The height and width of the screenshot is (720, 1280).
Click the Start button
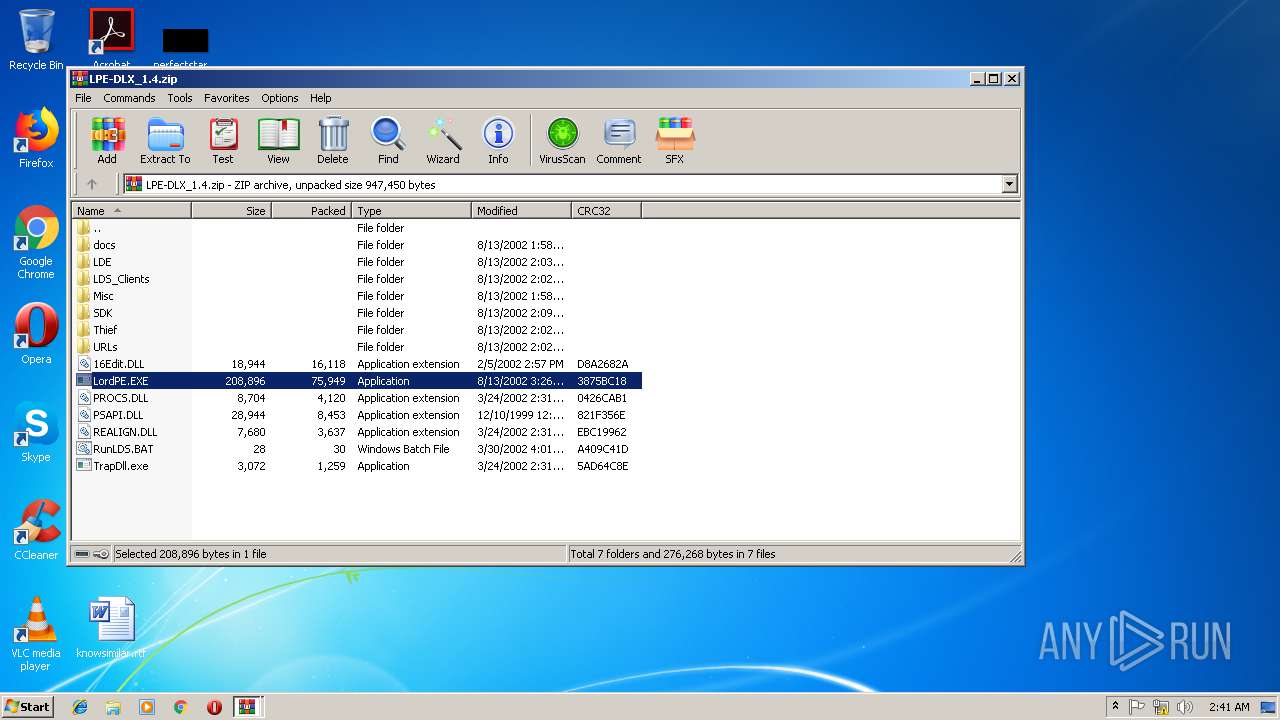coord(27,706)
